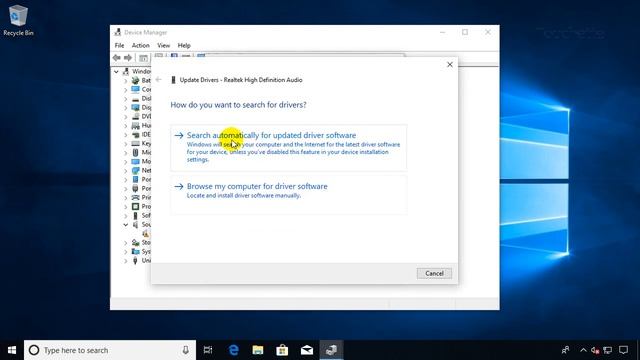This screenshot has width=640, height=360.
Task: Expand the Batteries category chevron
Action: 126,80
